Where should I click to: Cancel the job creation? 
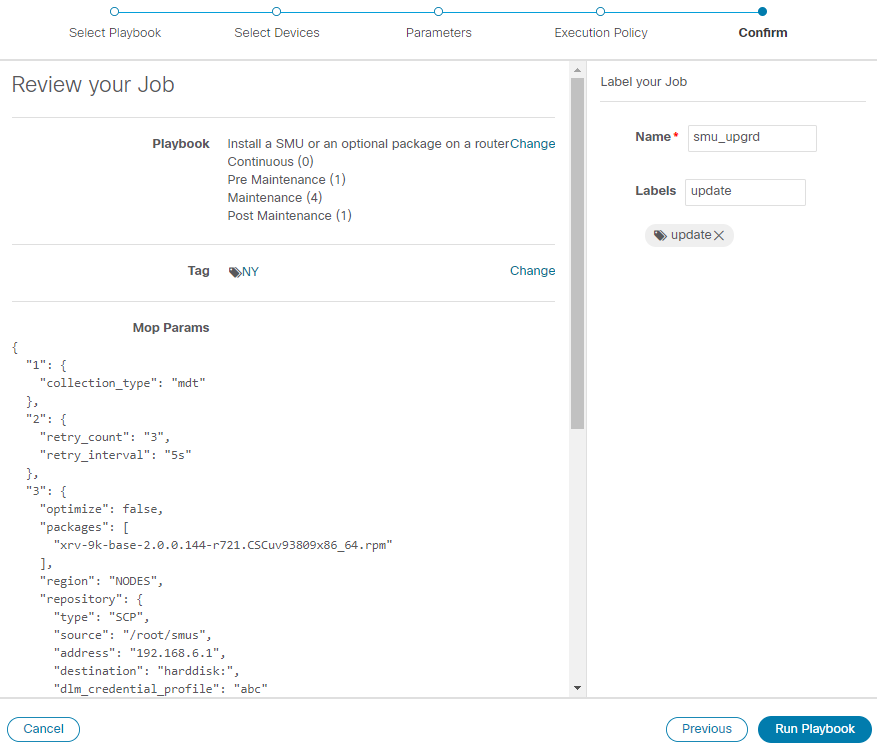[x=43, y=729]
